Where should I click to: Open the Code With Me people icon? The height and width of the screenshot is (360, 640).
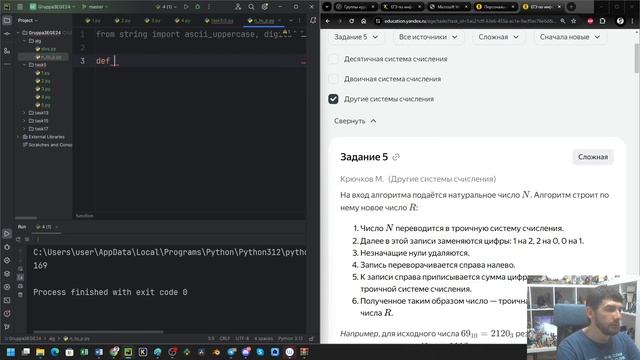(238, 7)
